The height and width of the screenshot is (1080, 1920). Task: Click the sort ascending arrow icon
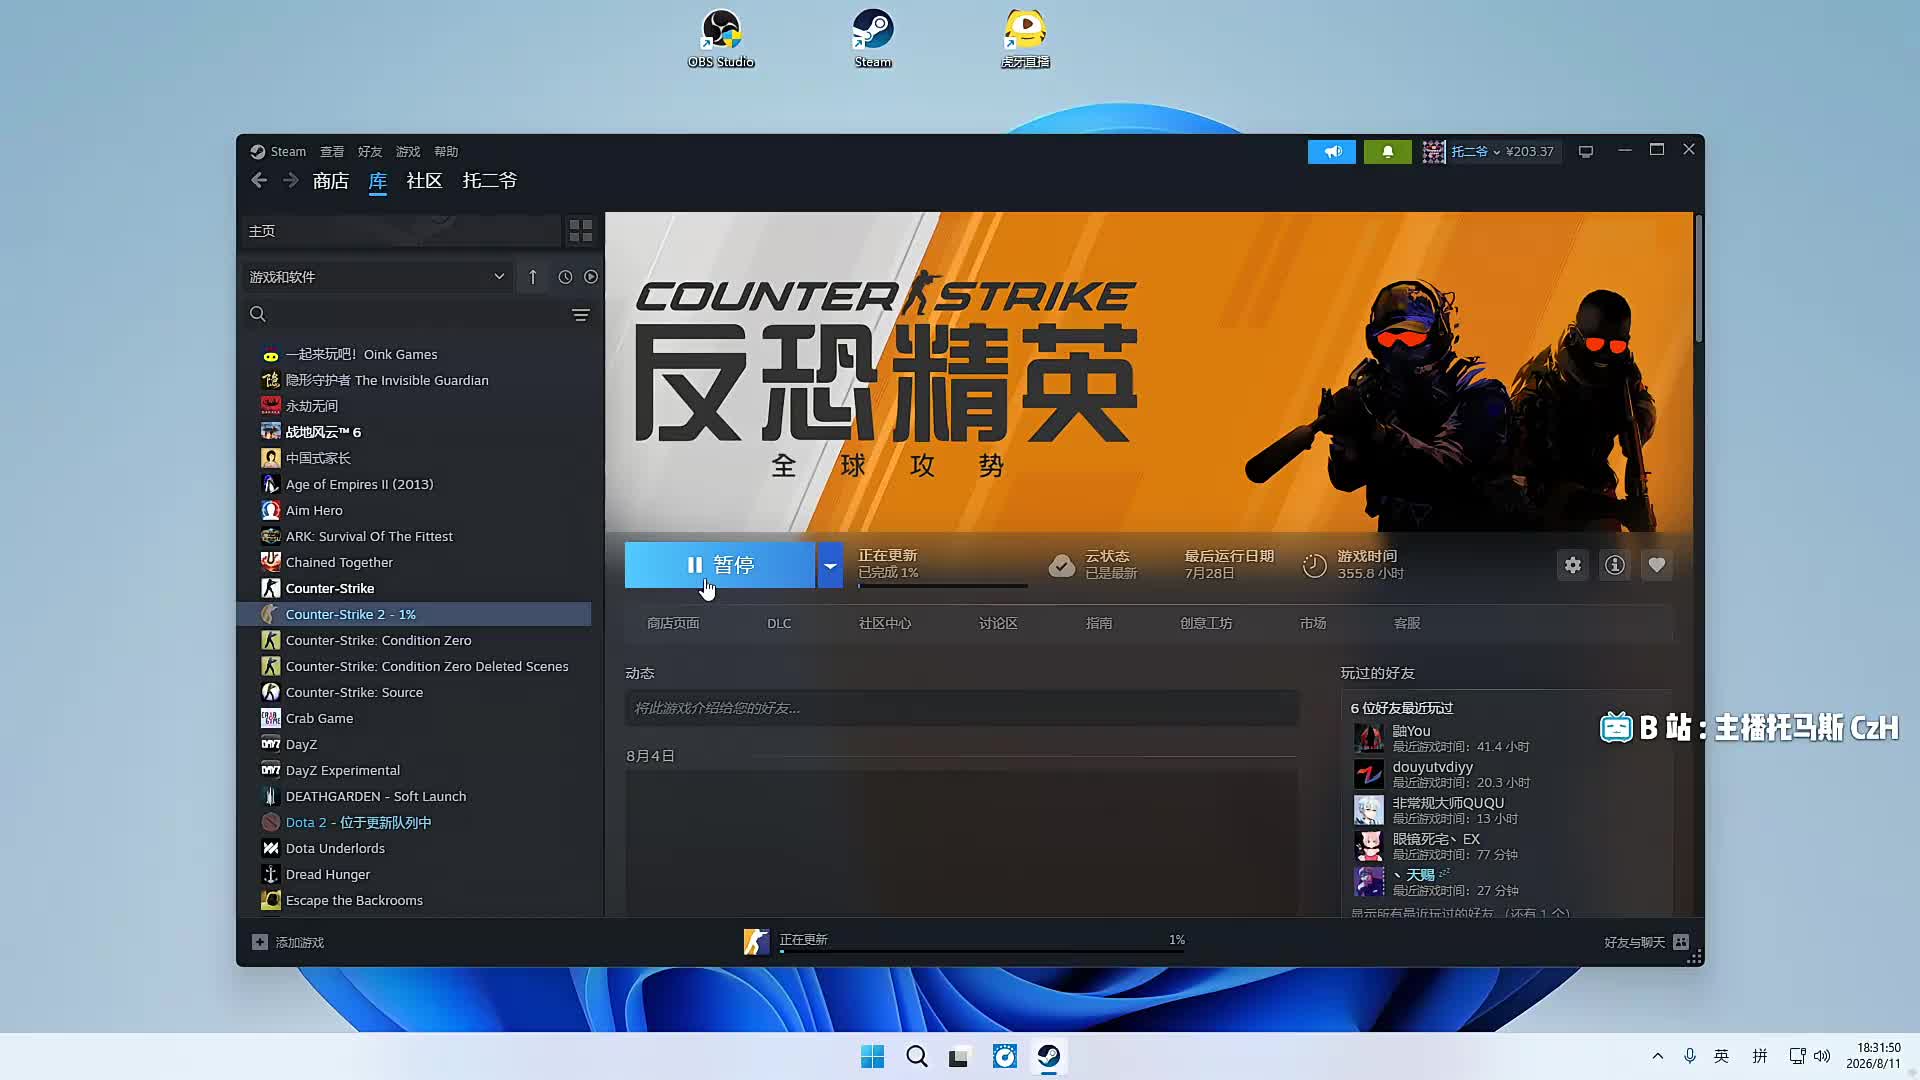click(x=533, y=277)
